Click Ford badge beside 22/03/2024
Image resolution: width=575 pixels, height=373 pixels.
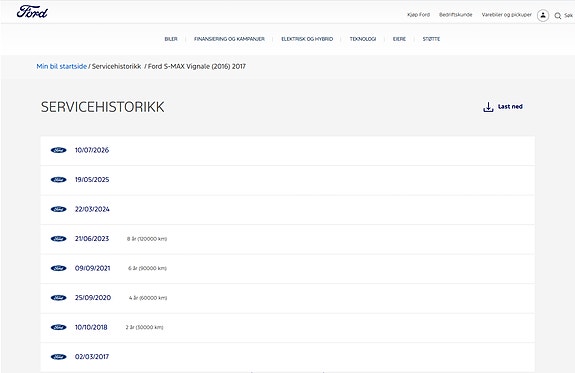59,209
